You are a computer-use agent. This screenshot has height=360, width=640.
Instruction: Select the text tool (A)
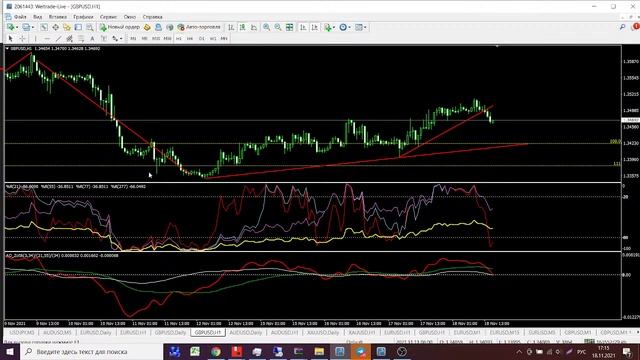pyautogui.click(x=92, y=38)
